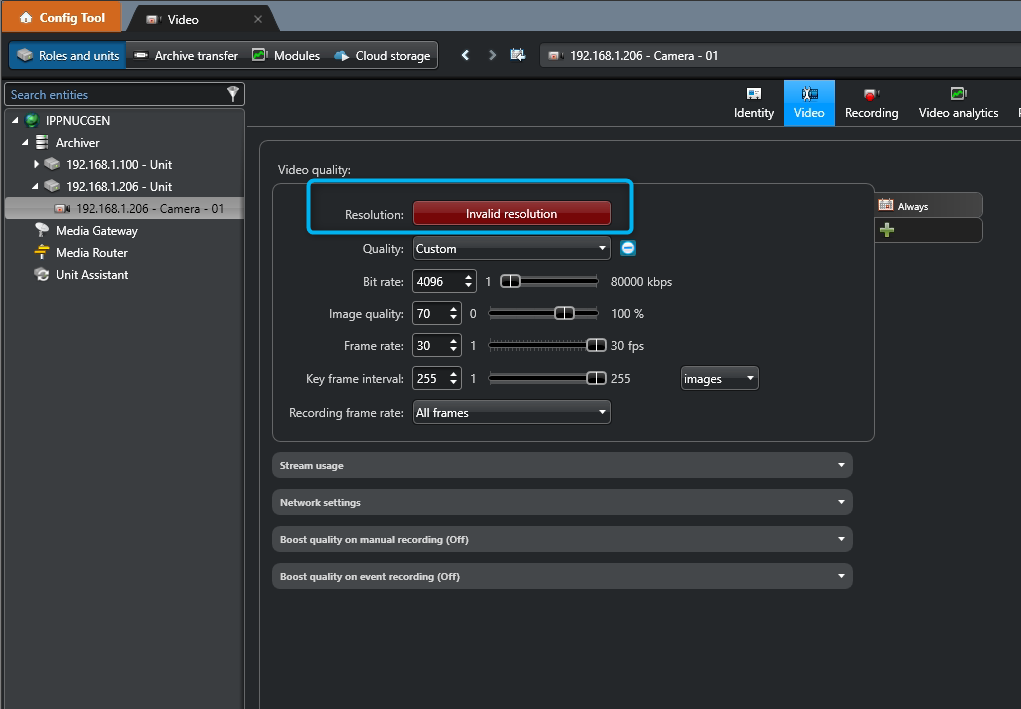Screen dimensions: 1021x709
Task: Click the Always schedule button
Action: click(927, 206)
